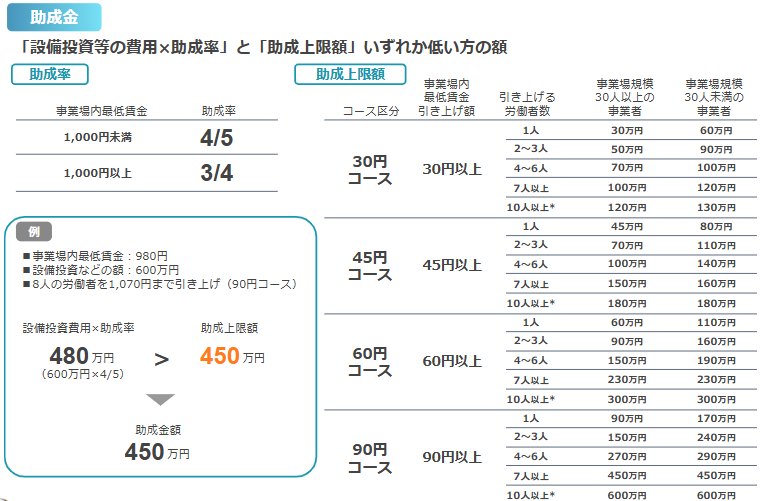The image size is (766, 501).
Task: Select the 60円コース label
Action: 370,361
